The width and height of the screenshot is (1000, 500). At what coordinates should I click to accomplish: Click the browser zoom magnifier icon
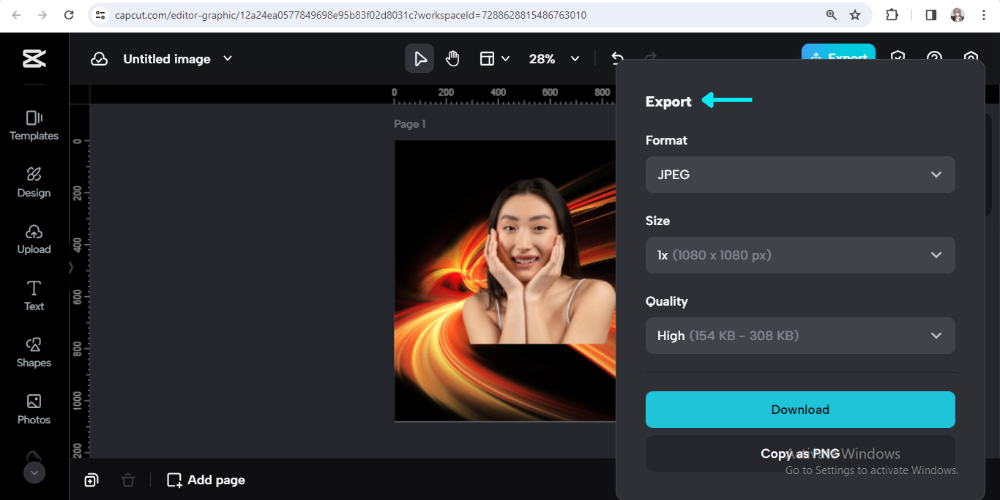pyautogui.click(x=831, y=15)
